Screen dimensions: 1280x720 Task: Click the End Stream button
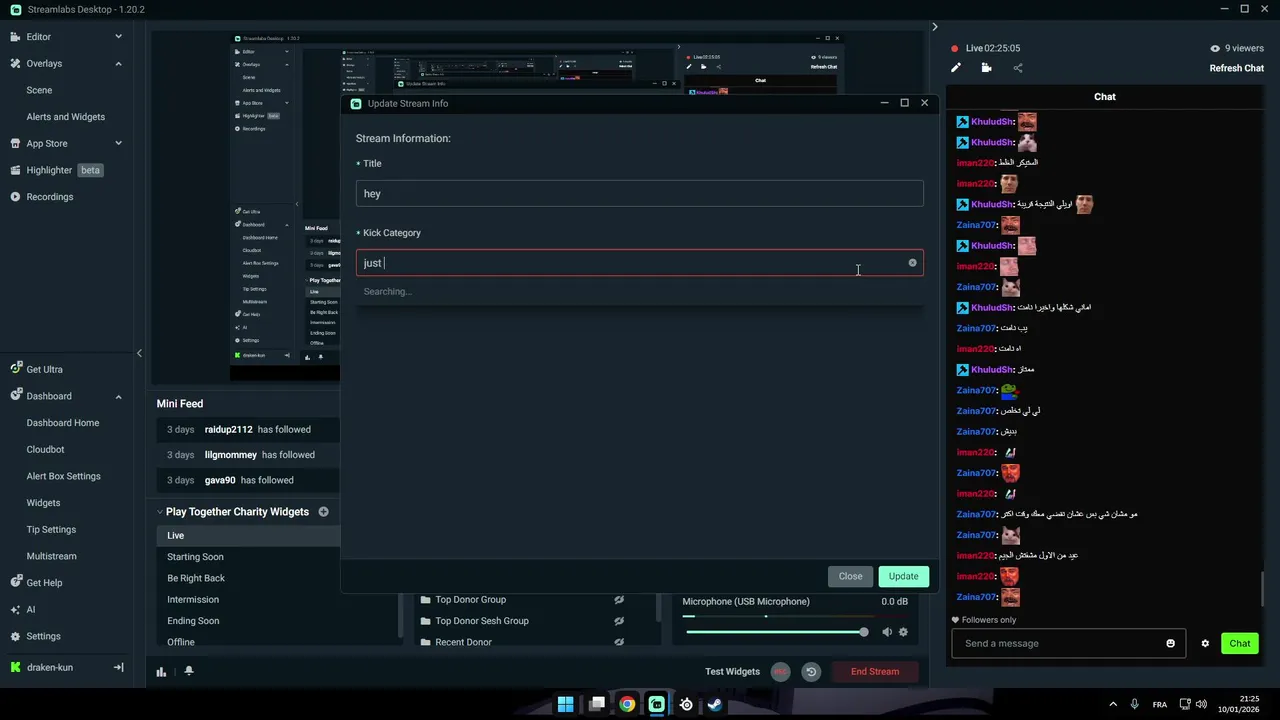pyautogui.click(x=874, y=672)
